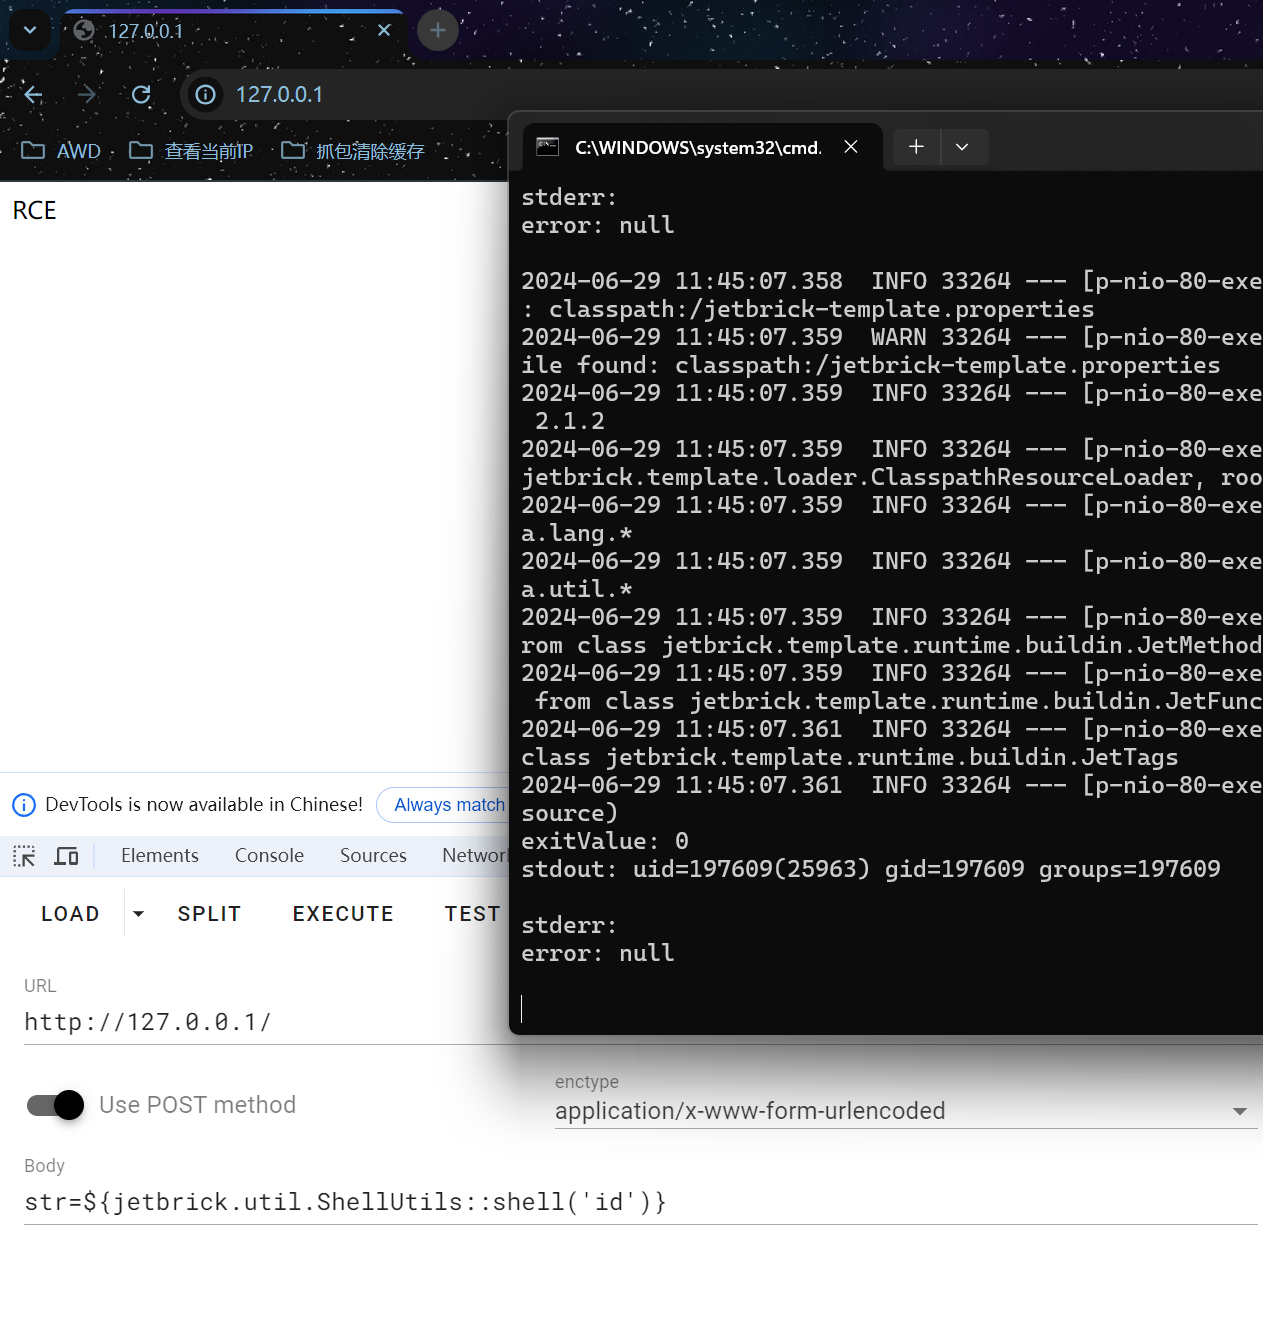Switch to the Network panel
1263x1337 pixels.
[x=475, y=856]
